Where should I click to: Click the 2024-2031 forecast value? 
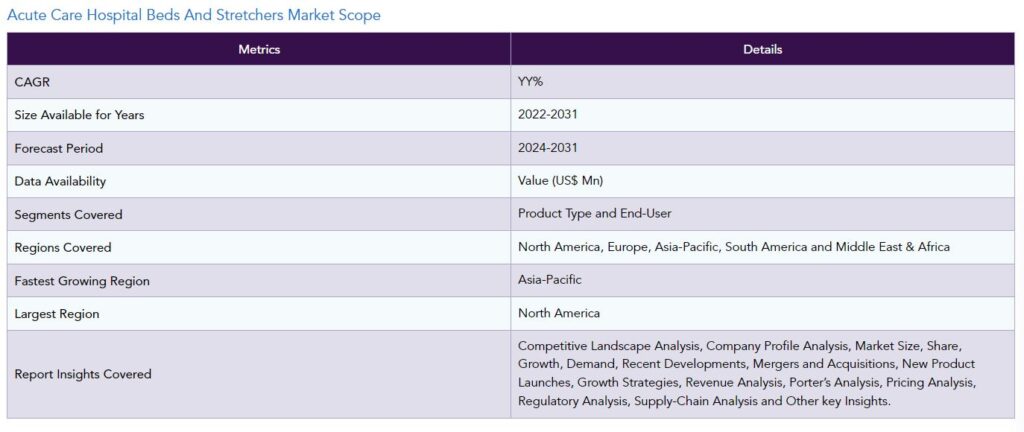547,147
